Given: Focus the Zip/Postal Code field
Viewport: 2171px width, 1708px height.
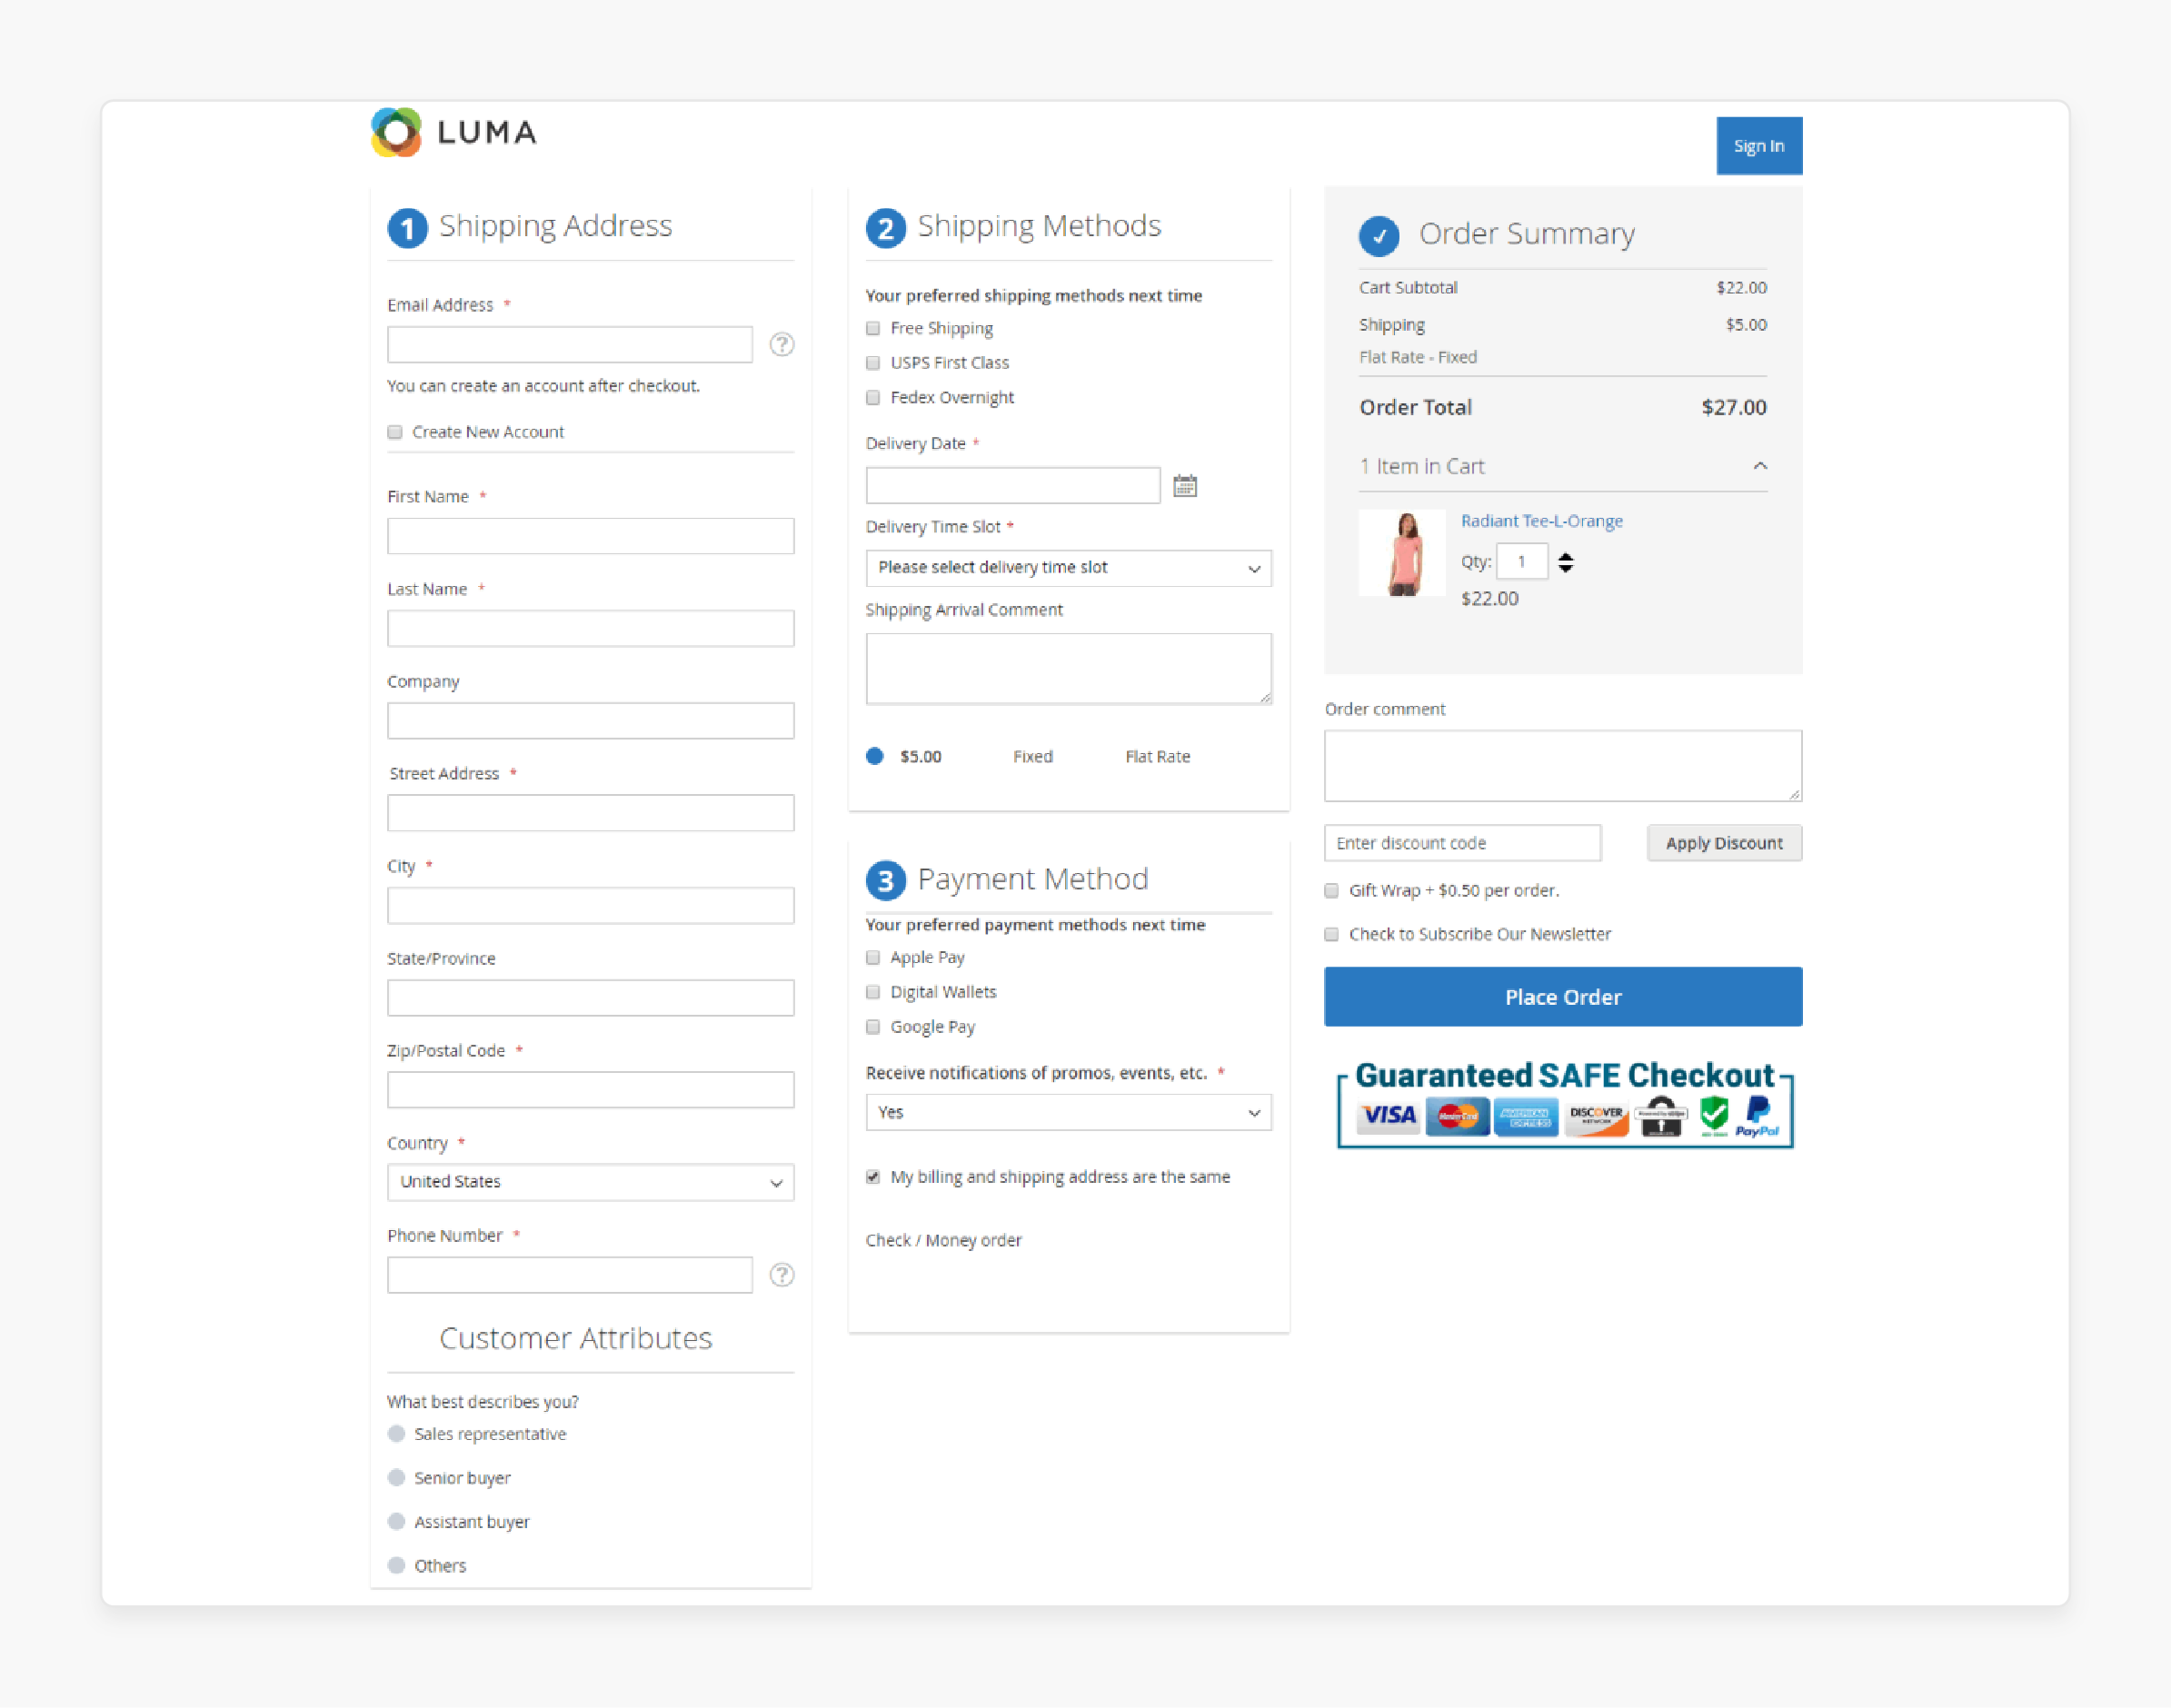Looking at the screenshot, I should 591,1090.
